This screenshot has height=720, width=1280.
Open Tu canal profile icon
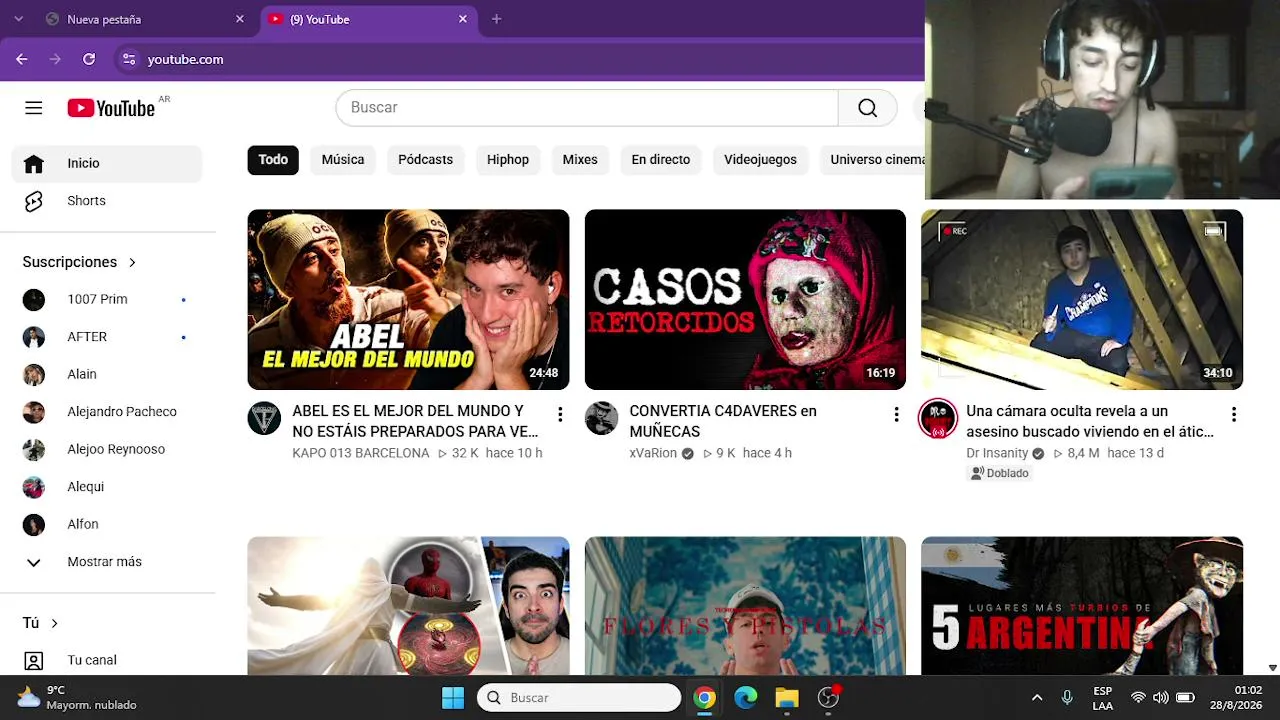pos(34,660)
